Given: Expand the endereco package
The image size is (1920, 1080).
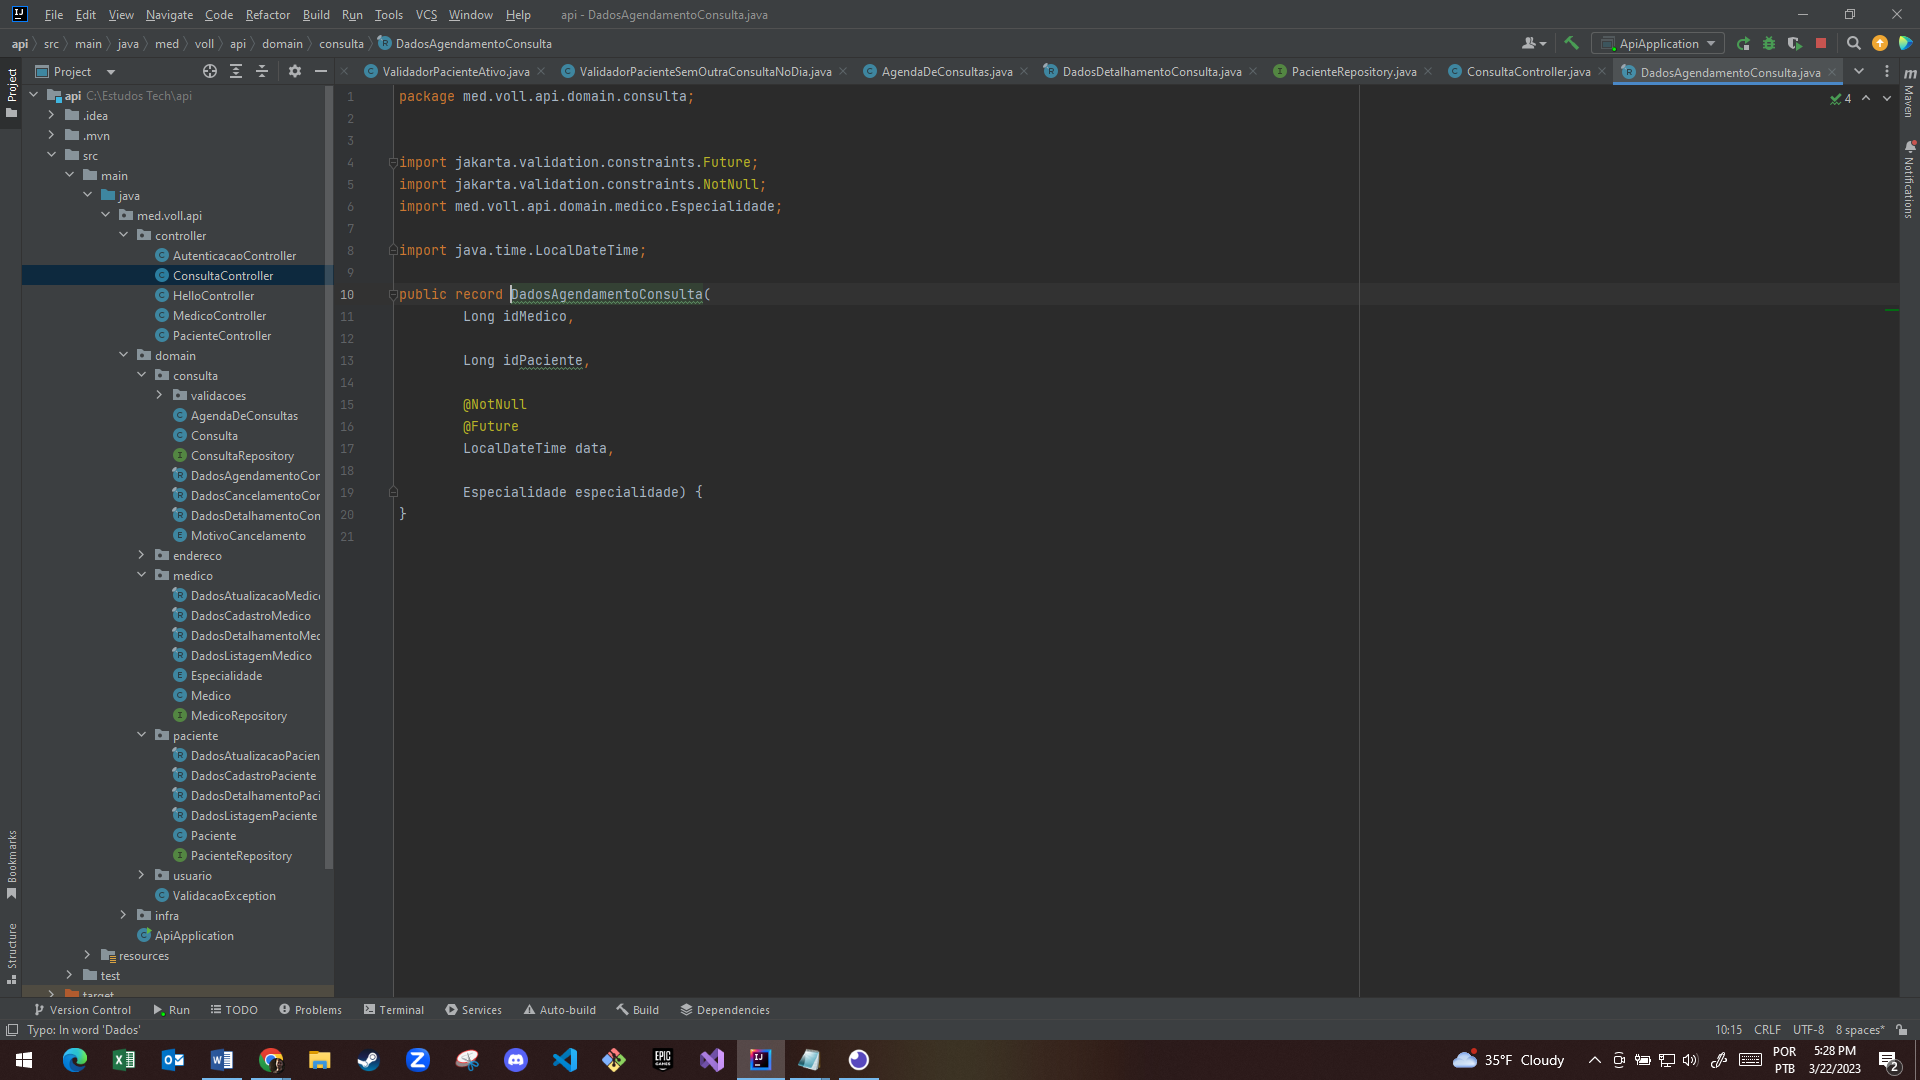Looking at the screenshot, I should coord(141,555).
